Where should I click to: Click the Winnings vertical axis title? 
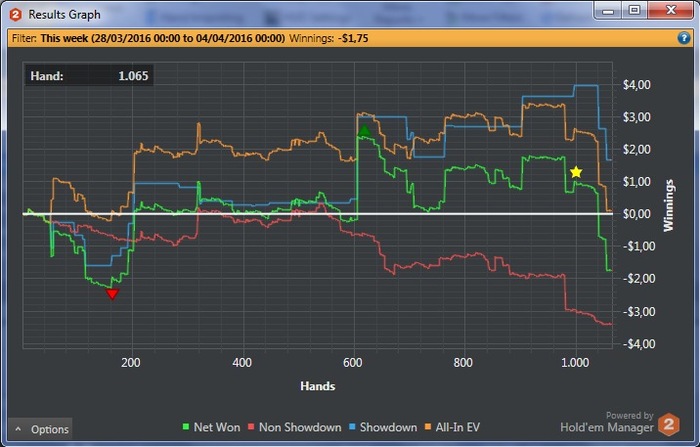point(668,205)
